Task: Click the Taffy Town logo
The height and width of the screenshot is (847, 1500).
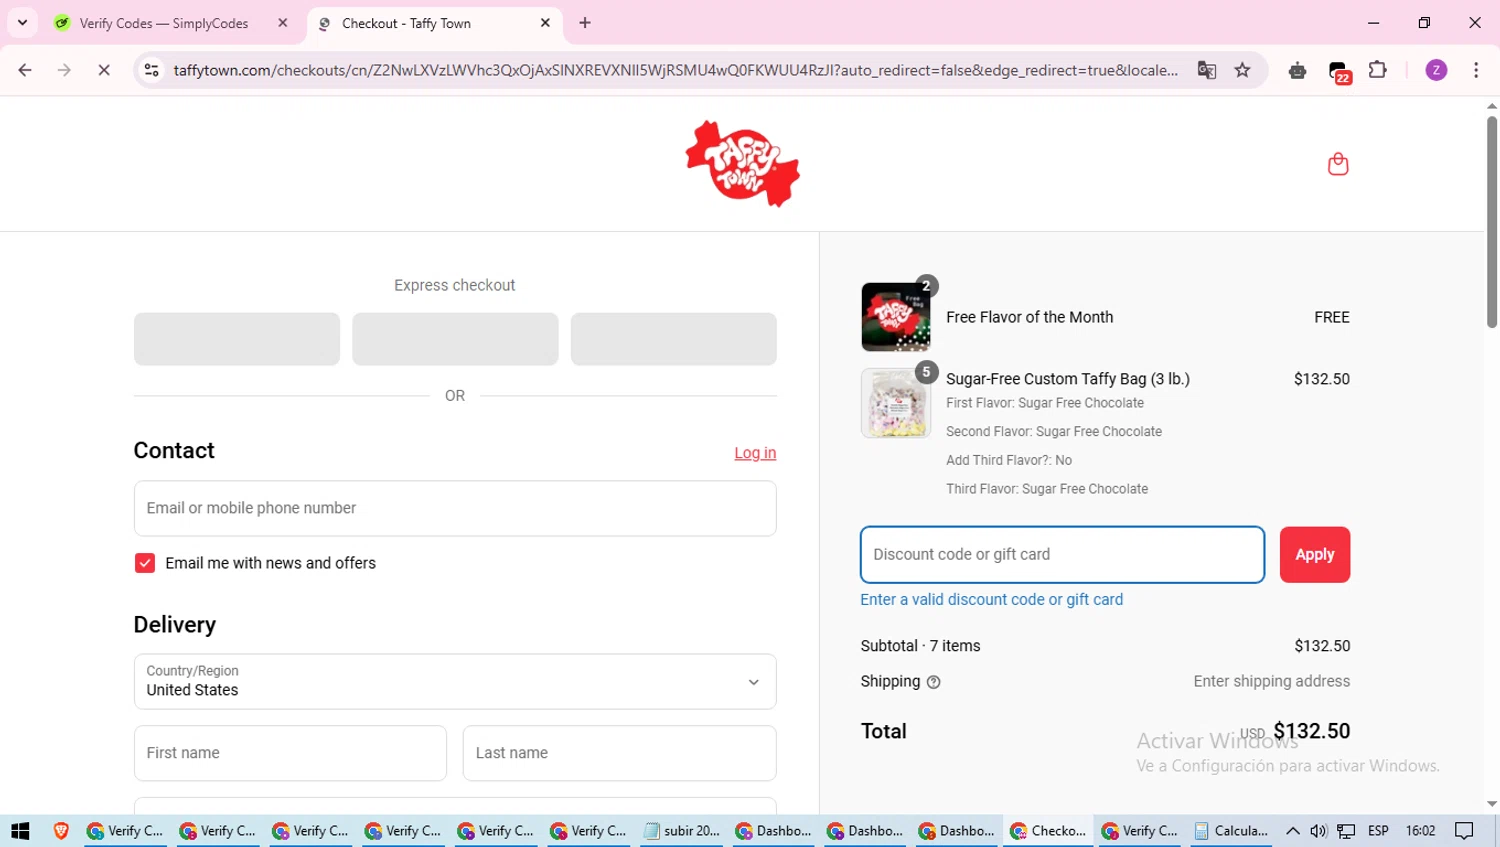Action: click(742, 164)
